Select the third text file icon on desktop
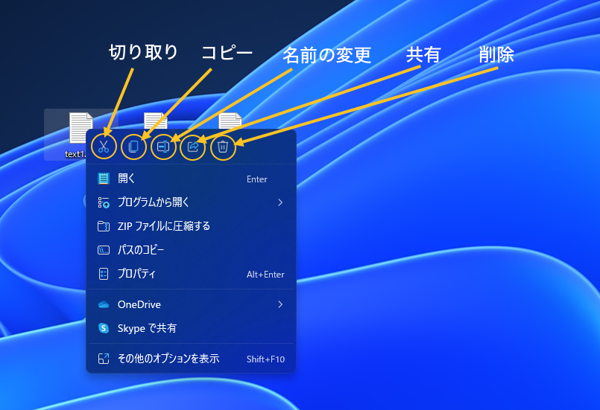The width and height of the screenshot is (600, 410). [230, 121]
